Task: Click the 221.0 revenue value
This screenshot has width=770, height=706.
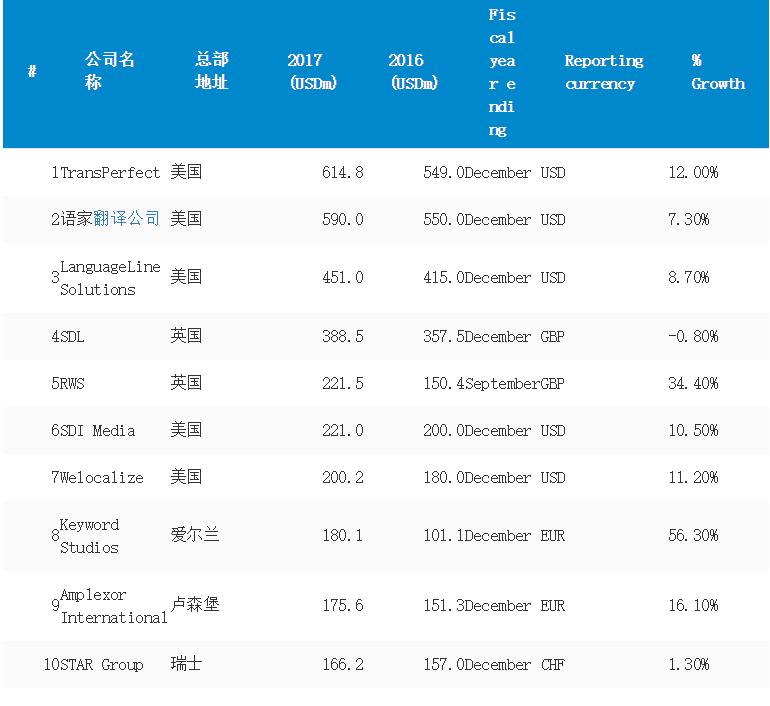Action: click(x=343, y=430)
